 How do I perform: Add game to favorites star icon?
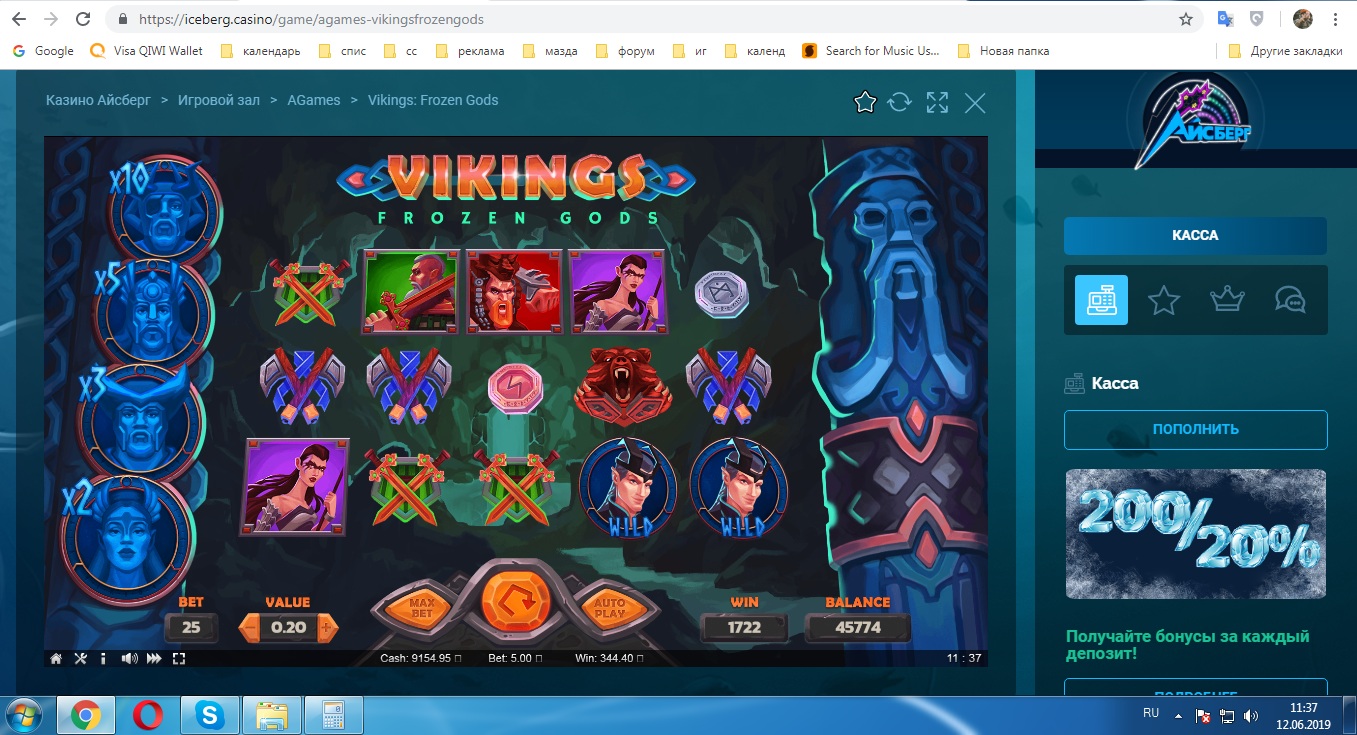pyautogui.click(x=865, y=102)
